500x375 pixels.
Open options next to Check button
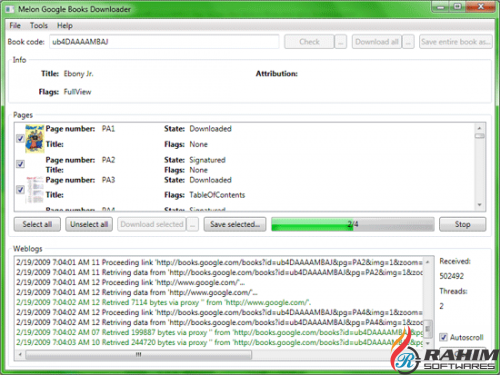[x=341, y=42]
